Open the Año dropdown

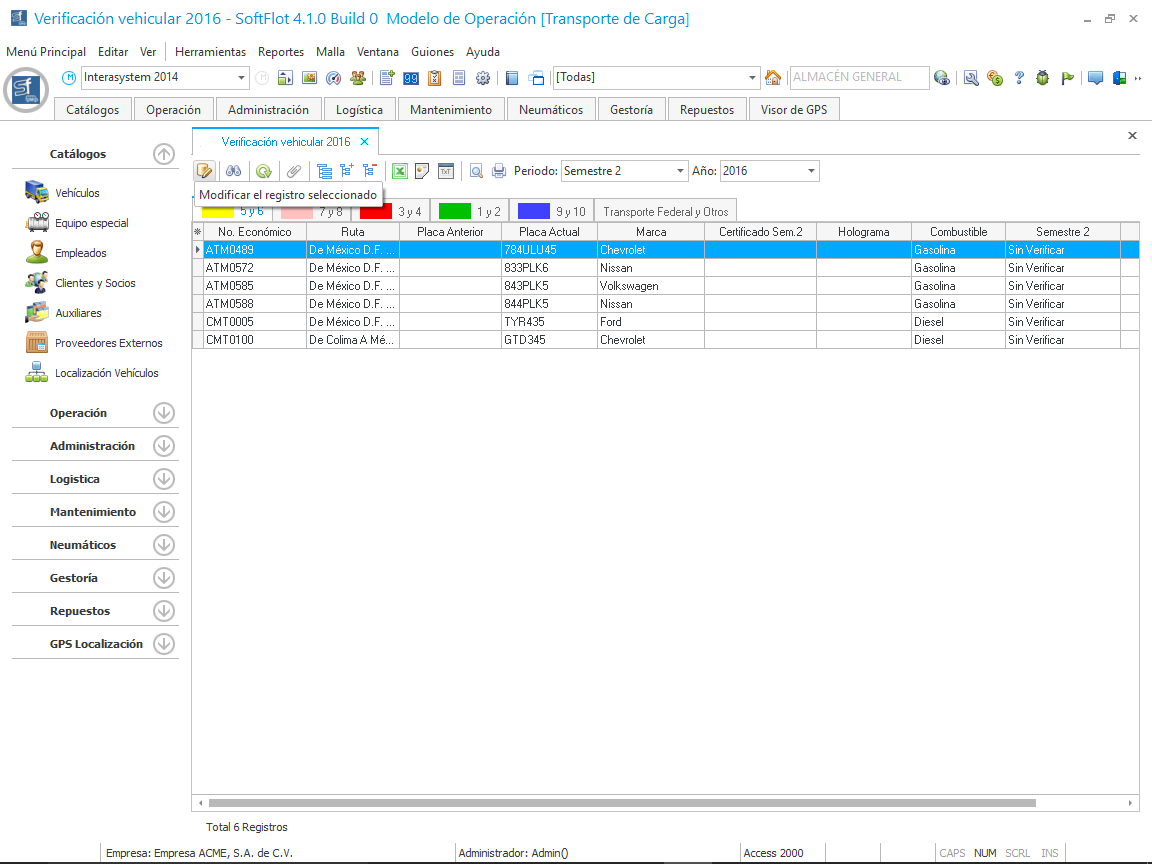tap(810, 171)
